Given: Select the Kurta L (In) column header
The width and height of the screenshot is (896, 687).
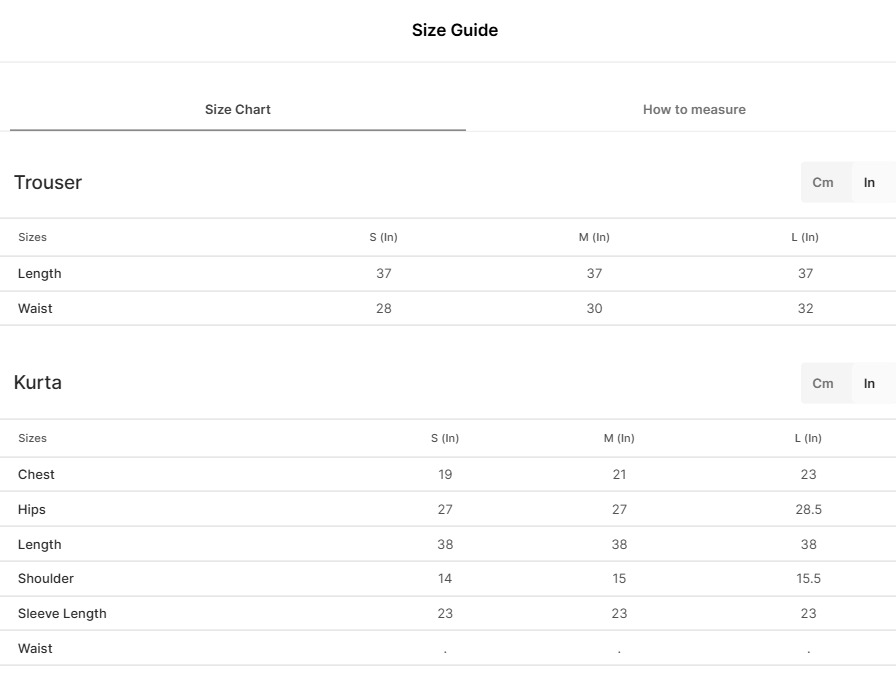Looking at the screenshot, I should tap(808, 438).
